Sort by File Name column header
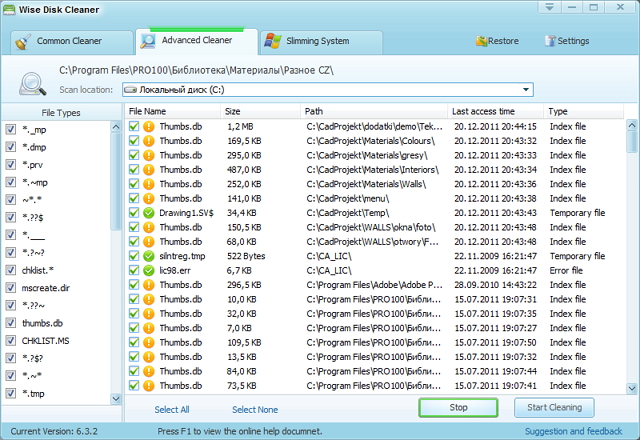 [x=173, y=111]
